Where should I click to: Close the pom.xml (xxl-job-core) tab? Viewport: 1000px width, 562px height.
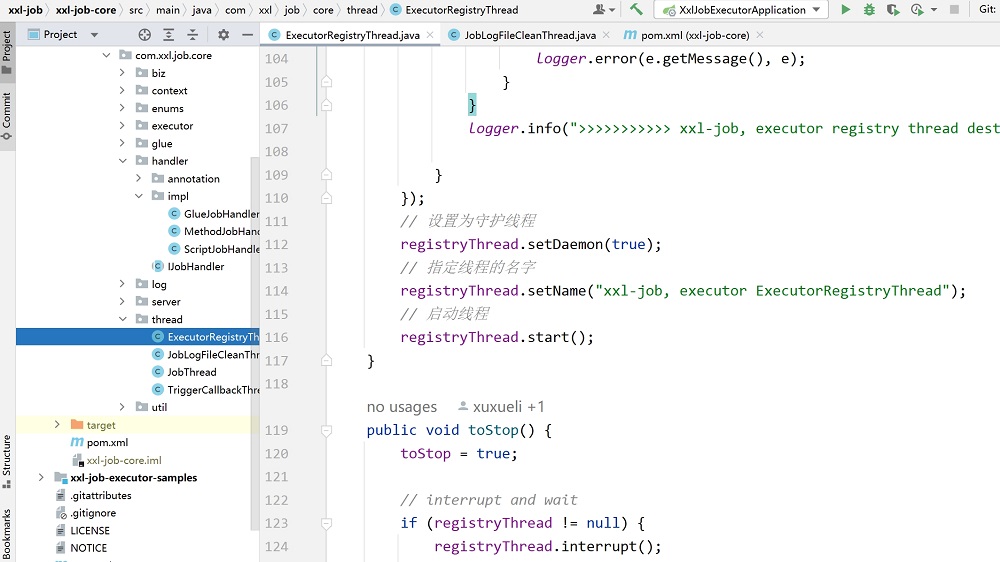pyautogui.click(x=760, y=35)
